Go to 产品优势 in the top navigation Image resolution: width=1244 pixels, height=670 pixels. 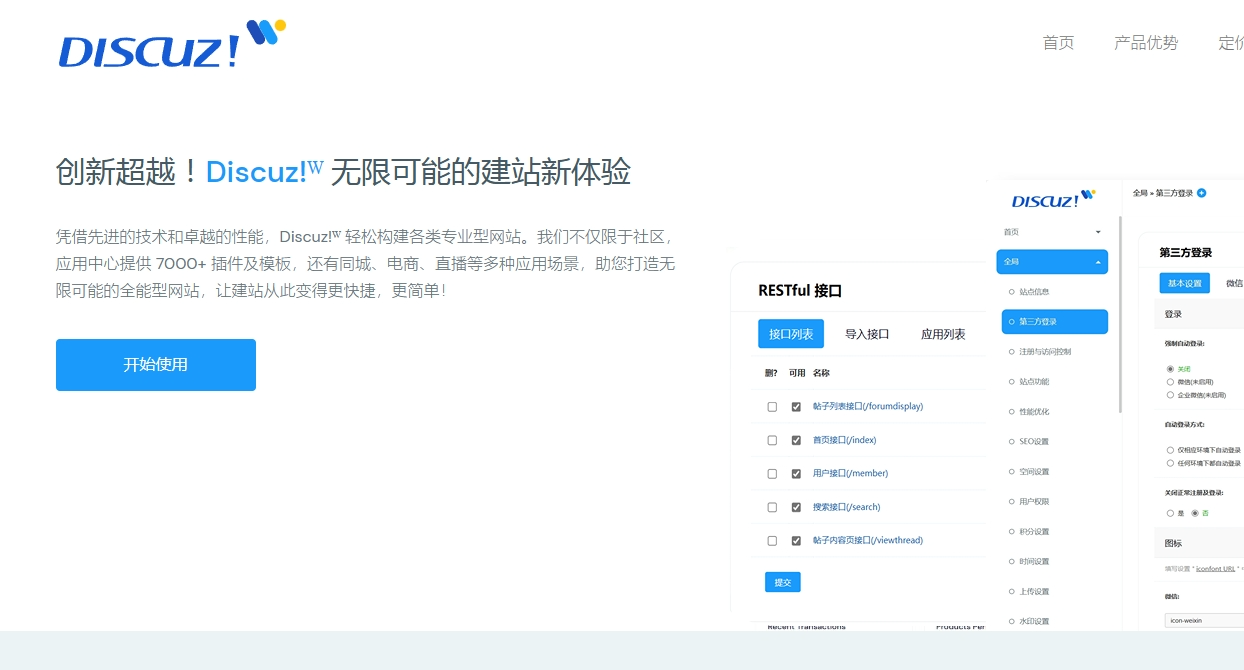[1146, 43]
